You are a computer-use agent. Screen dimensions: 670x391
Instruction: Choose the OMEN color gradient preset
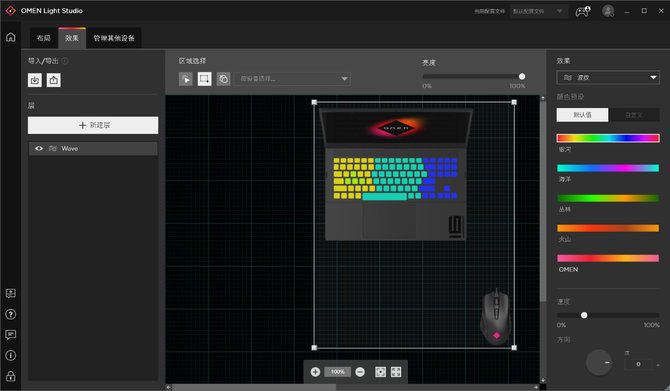pyautogui.click(x=608, y=258)
